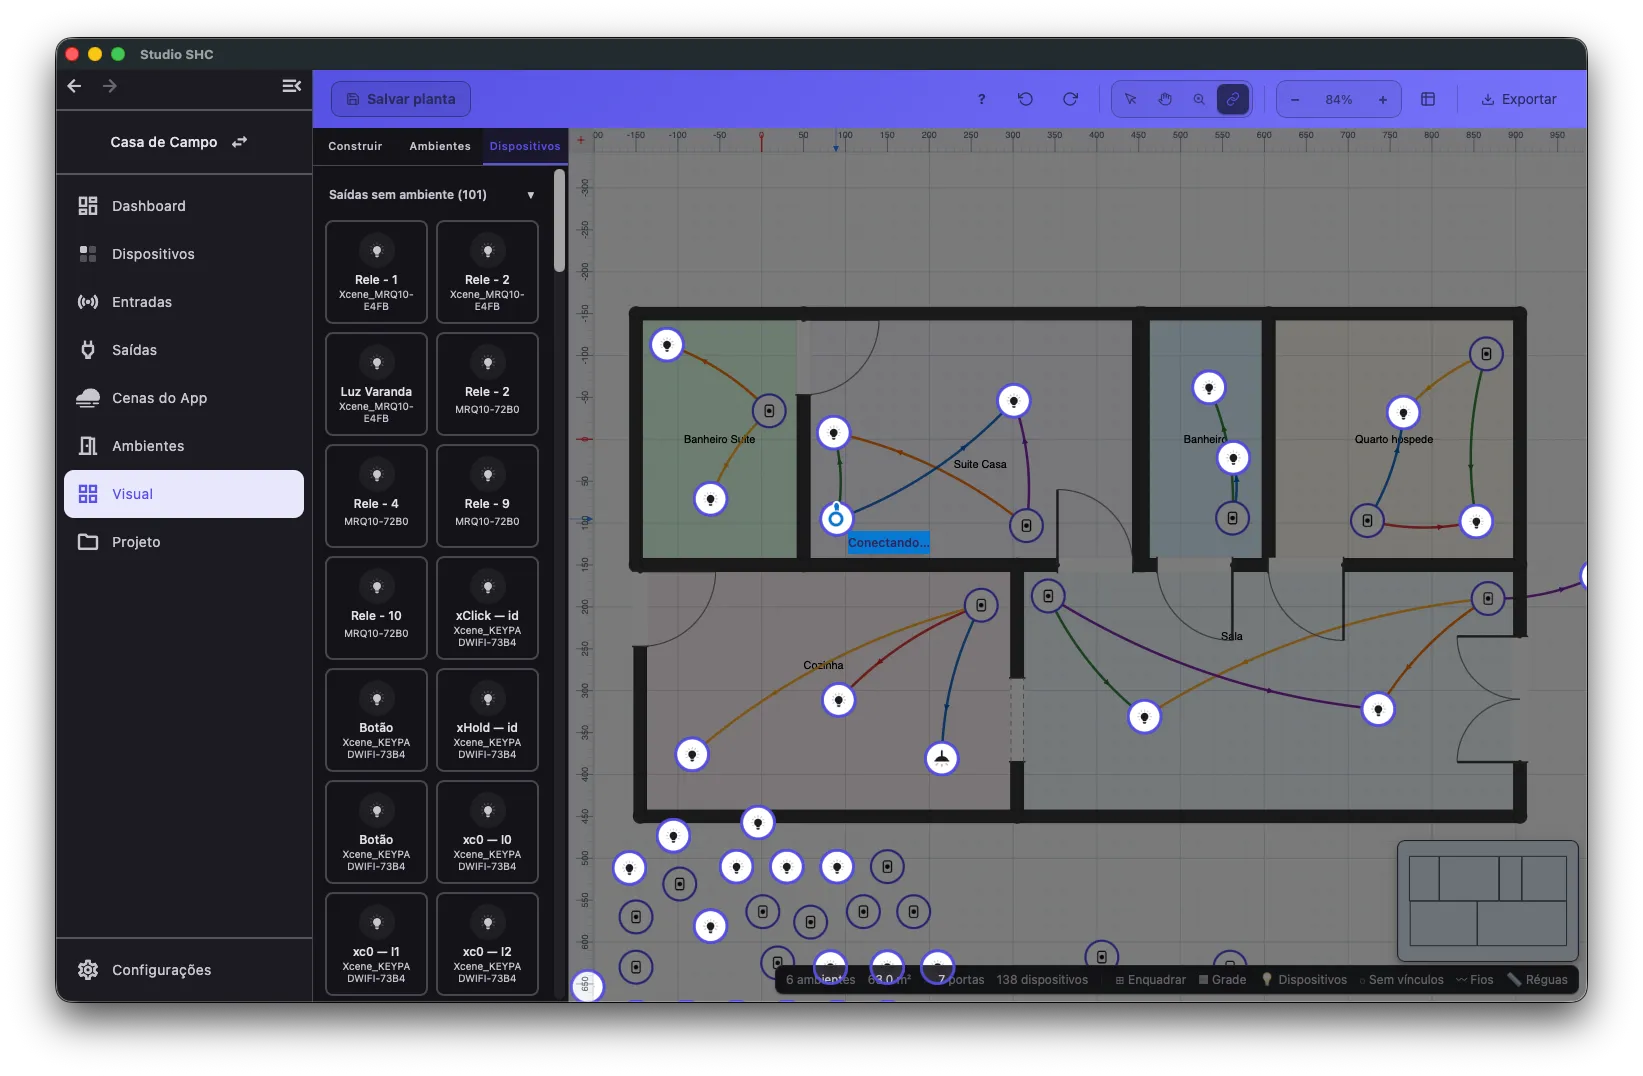Toggle the panel layout icon
This screenshot has height=1076, width=1643.
(1428, 99)
